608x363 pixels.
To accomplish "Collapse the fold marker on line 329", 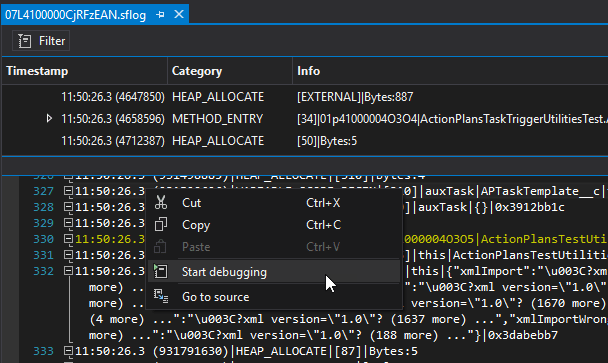I will (x=68, y=223).
